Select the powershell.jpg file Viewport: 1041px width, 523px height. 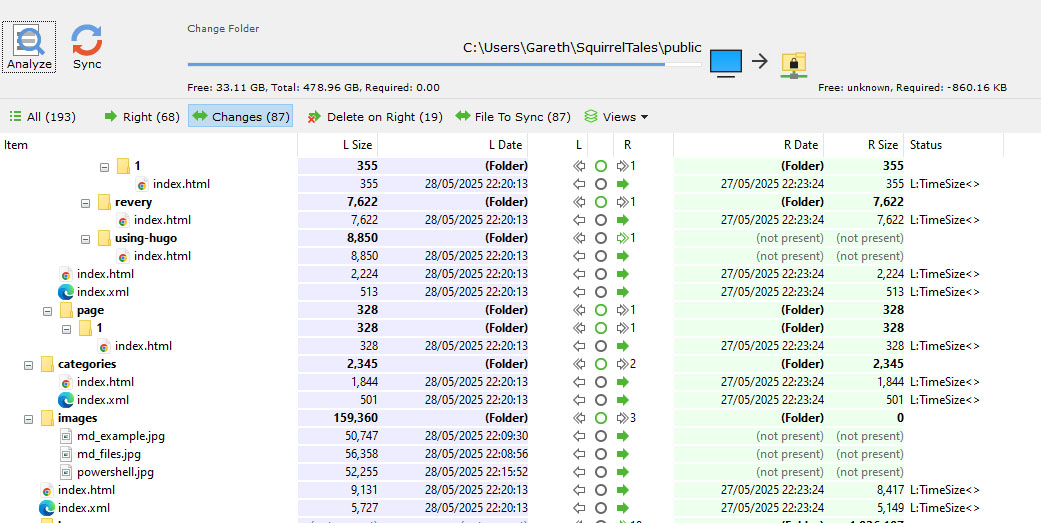[116, 472]
